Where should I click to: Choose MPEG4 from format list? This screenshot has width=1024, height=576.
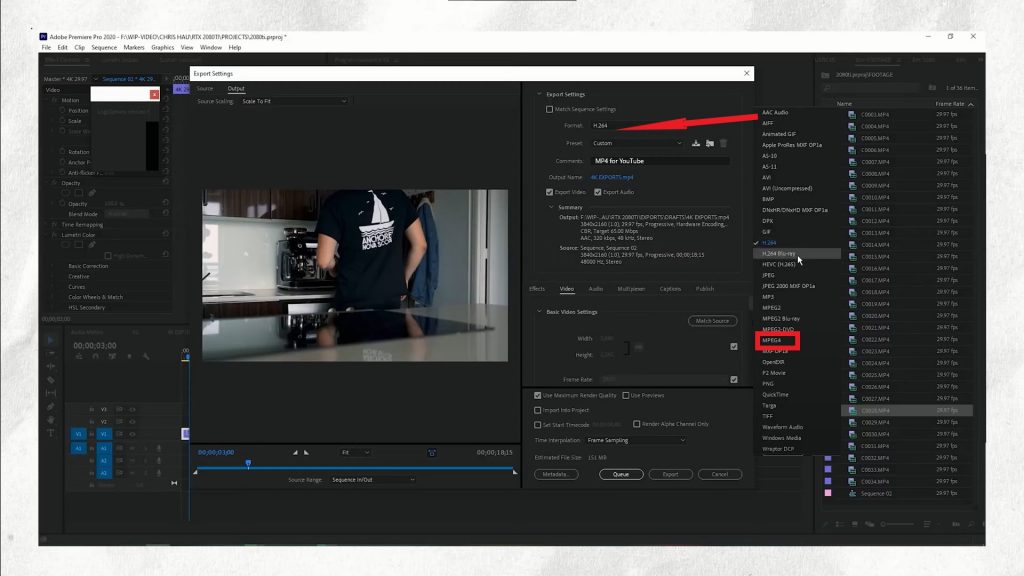pos(771,340)
